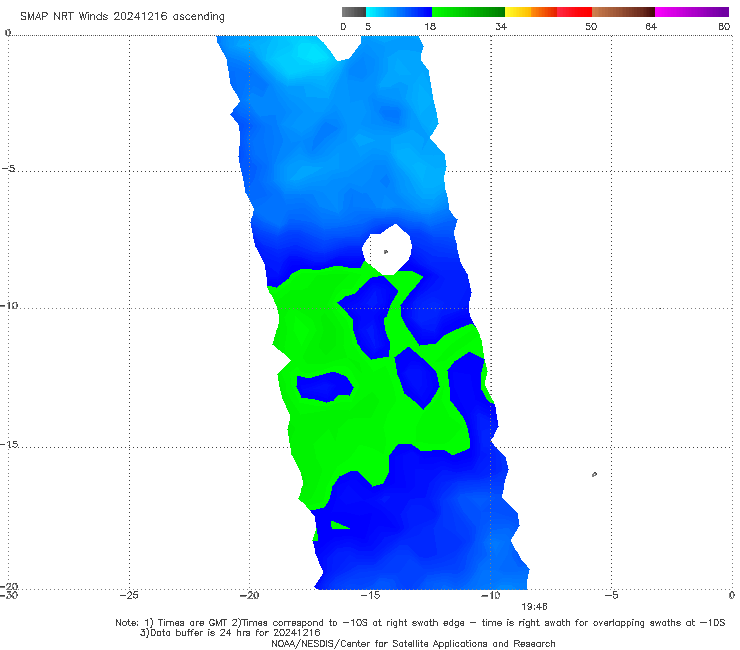The width and height of the screenshot is (740, 650).
Task: Click the green segment of the color bar
Action: (468, 12)
